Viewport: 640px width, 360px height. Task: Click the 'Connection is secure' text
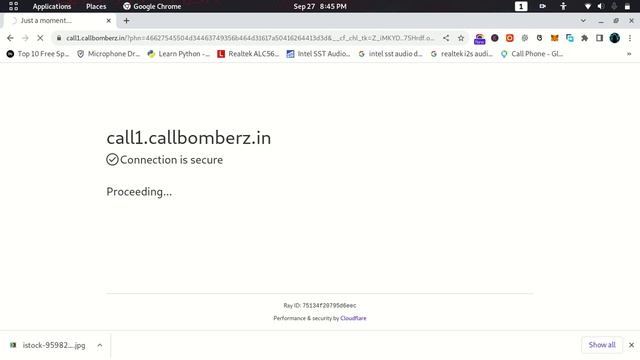171,160
